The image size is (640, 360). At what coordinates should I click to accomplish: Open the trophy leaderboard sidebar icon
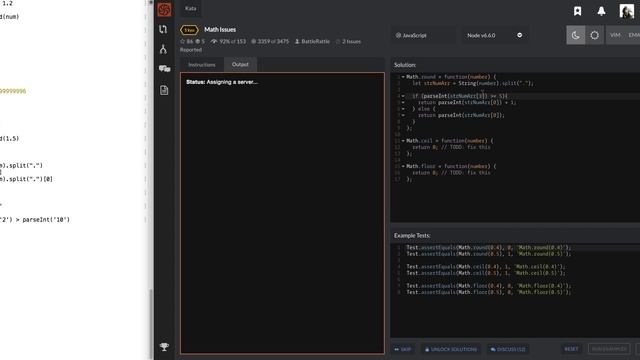pos(164,347)
